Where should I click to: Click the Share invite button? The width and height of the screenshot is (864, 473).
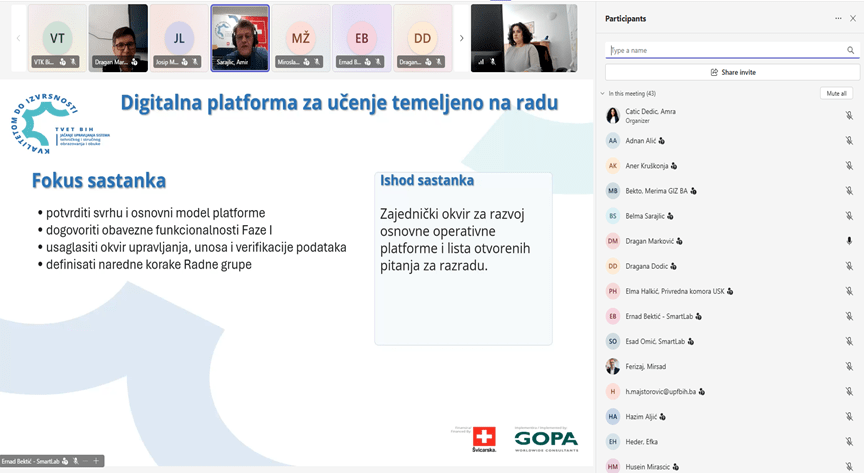[732, 72]
